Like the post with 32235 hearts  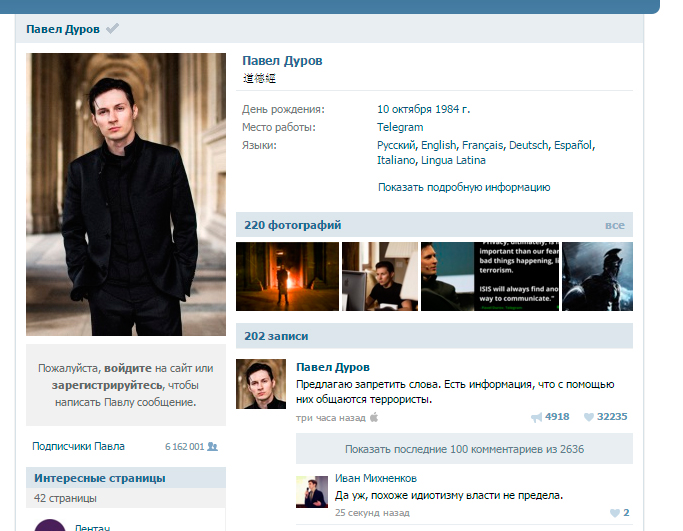(x=588, y=417)
